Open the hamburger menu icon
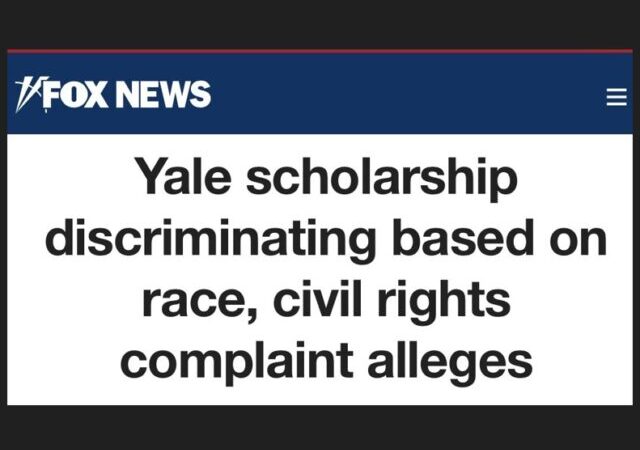This screenshot has height=450, width=640. pos(616,97)
